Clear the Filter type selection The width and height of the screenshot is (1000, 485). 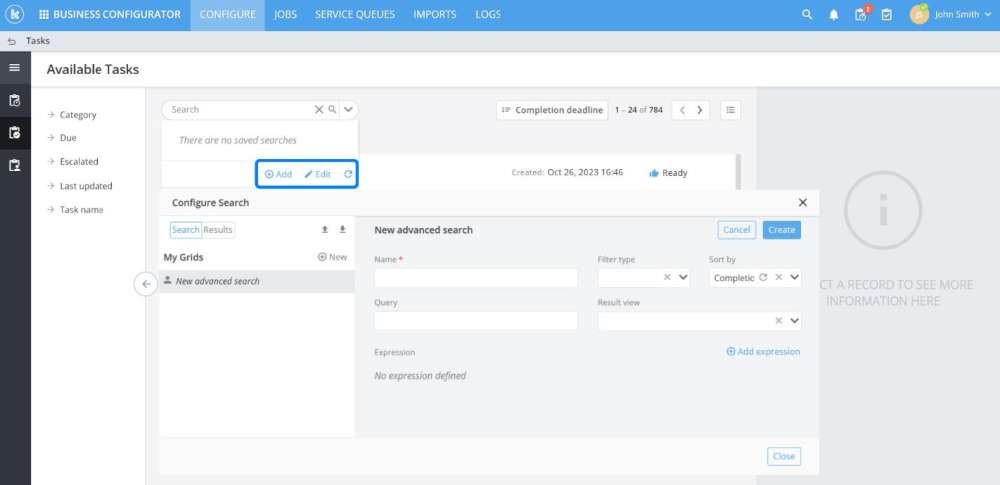click(x=667, y=278)
